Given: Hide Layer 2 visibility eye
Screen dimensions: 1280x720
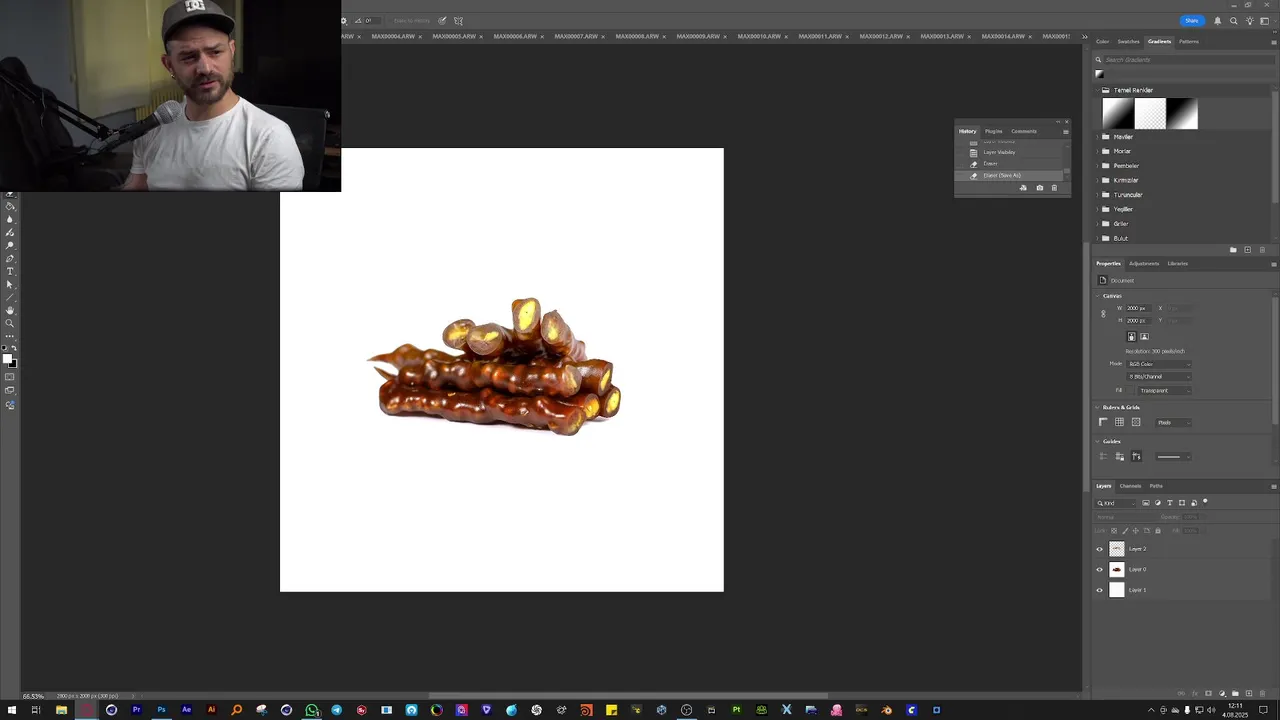Looking at the screenshot, I should coord(1100,549).
